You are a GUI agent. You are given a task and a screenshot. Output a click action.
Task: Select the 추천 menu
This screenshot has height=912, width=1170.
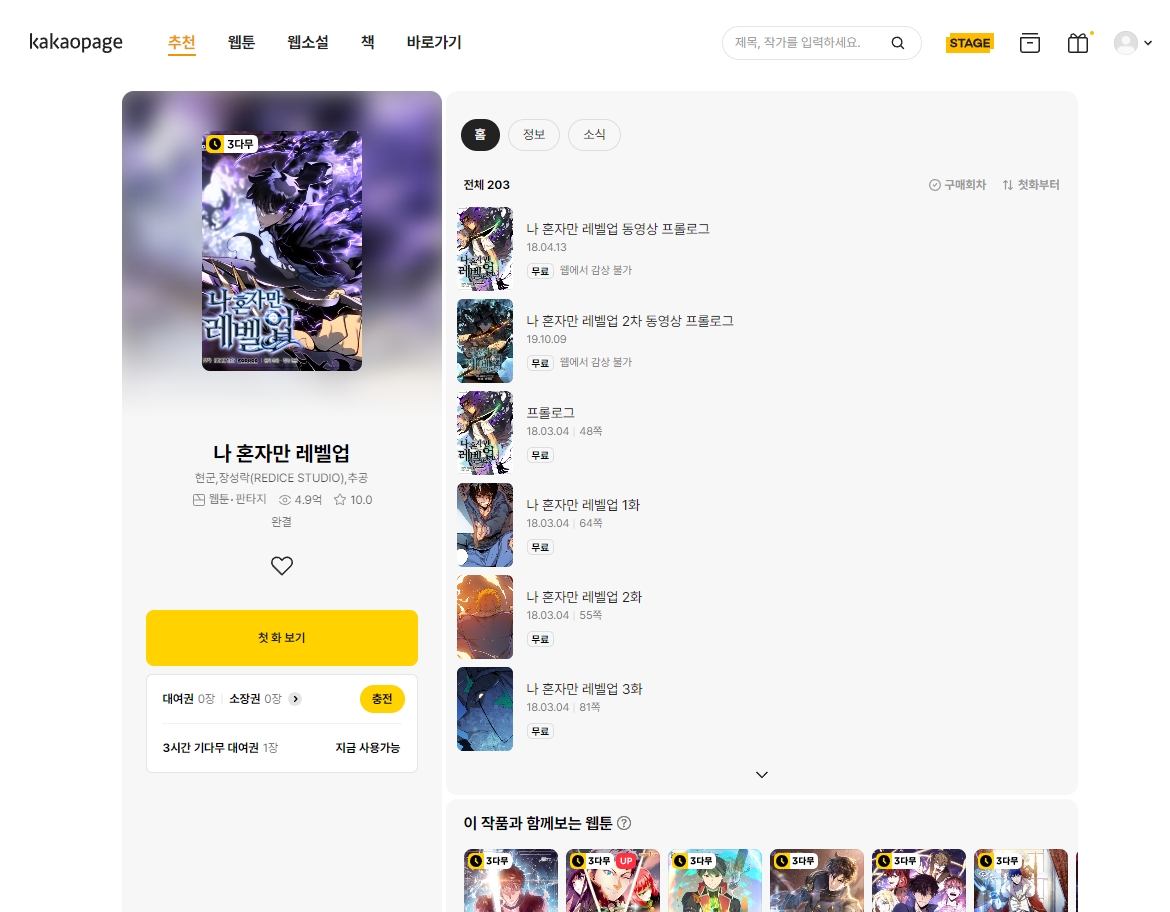[181, 43]
